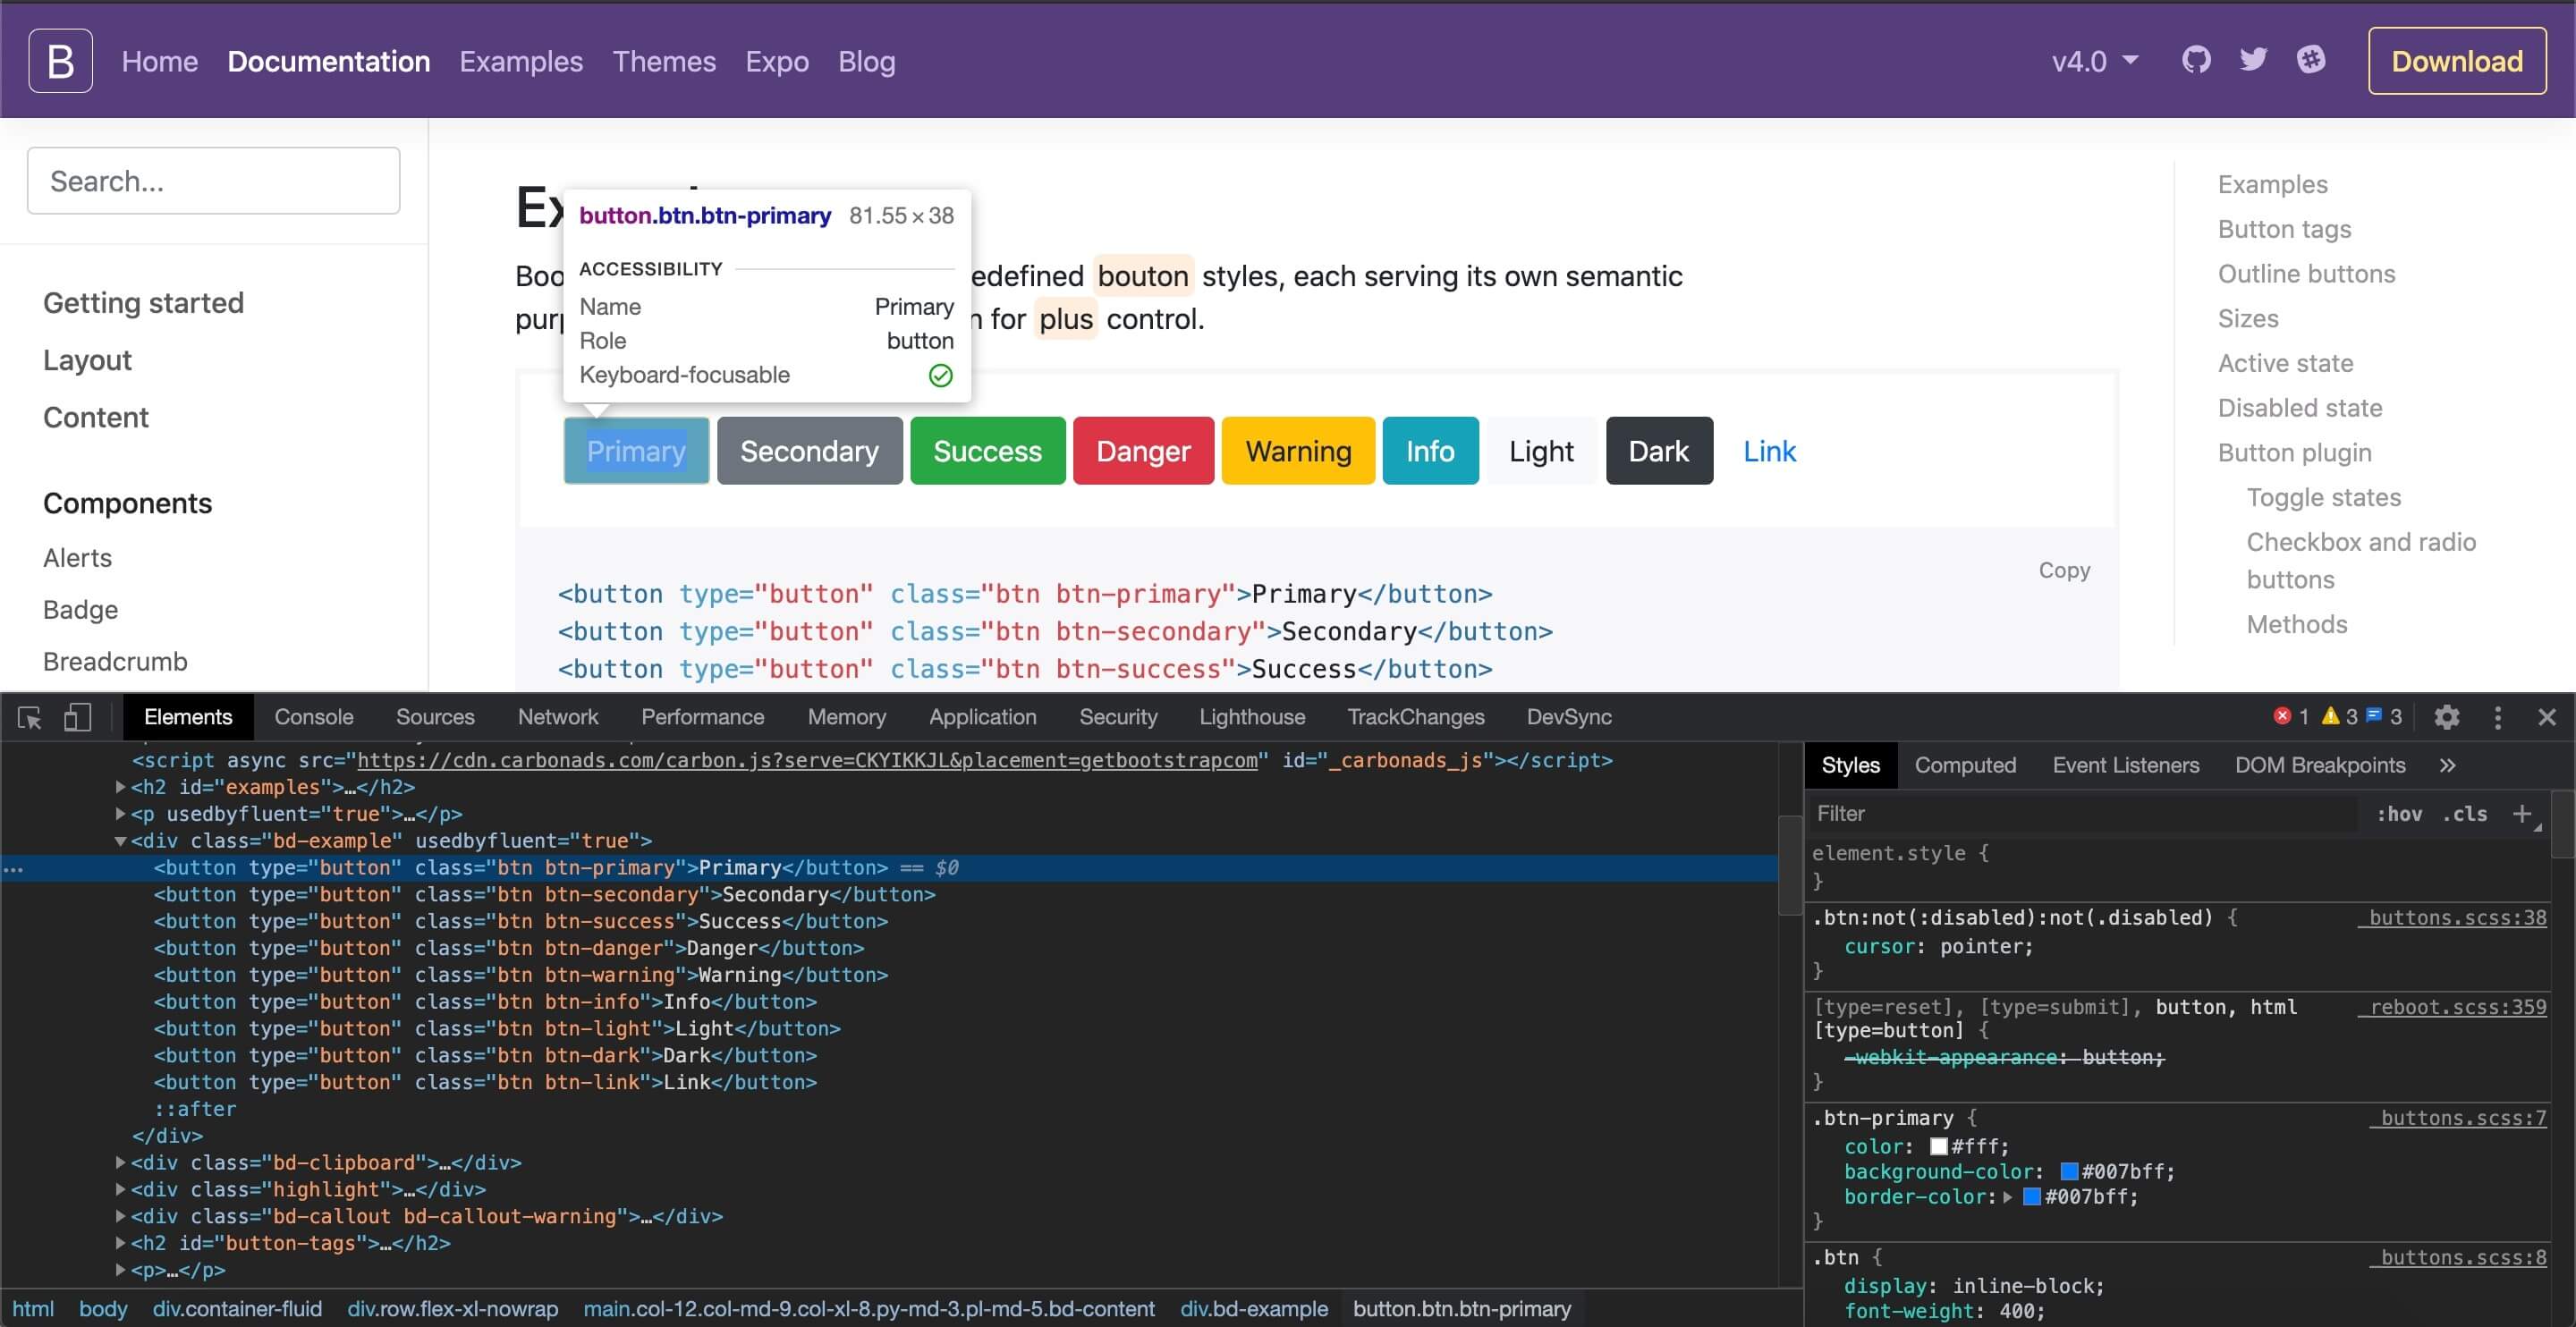Viewport: 2576px width, 1327px height.
Task: Open the border-color #007bff swatch
Action: pos(2031,1197)
